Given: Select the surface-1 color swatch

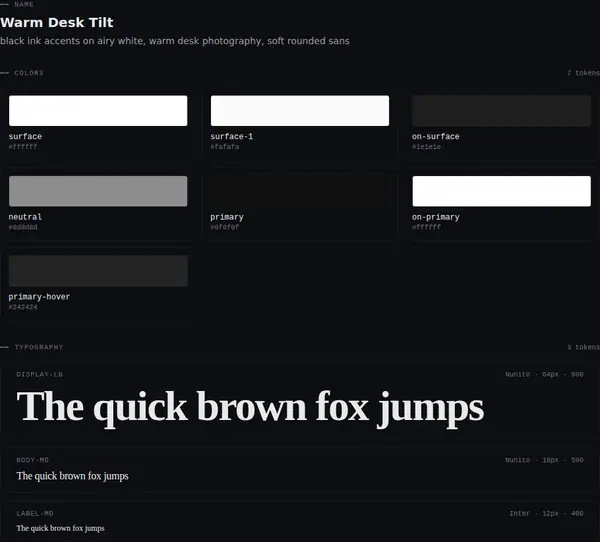Looking at the screenshot, I should click(300, 111).
